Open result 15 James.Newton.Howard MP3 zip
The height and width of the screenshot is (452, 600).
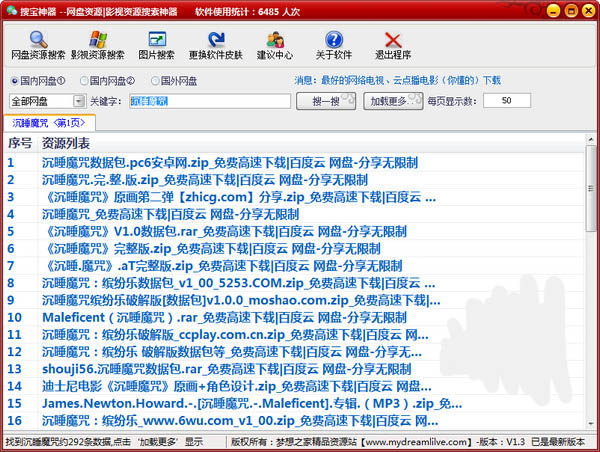(252, 404)
